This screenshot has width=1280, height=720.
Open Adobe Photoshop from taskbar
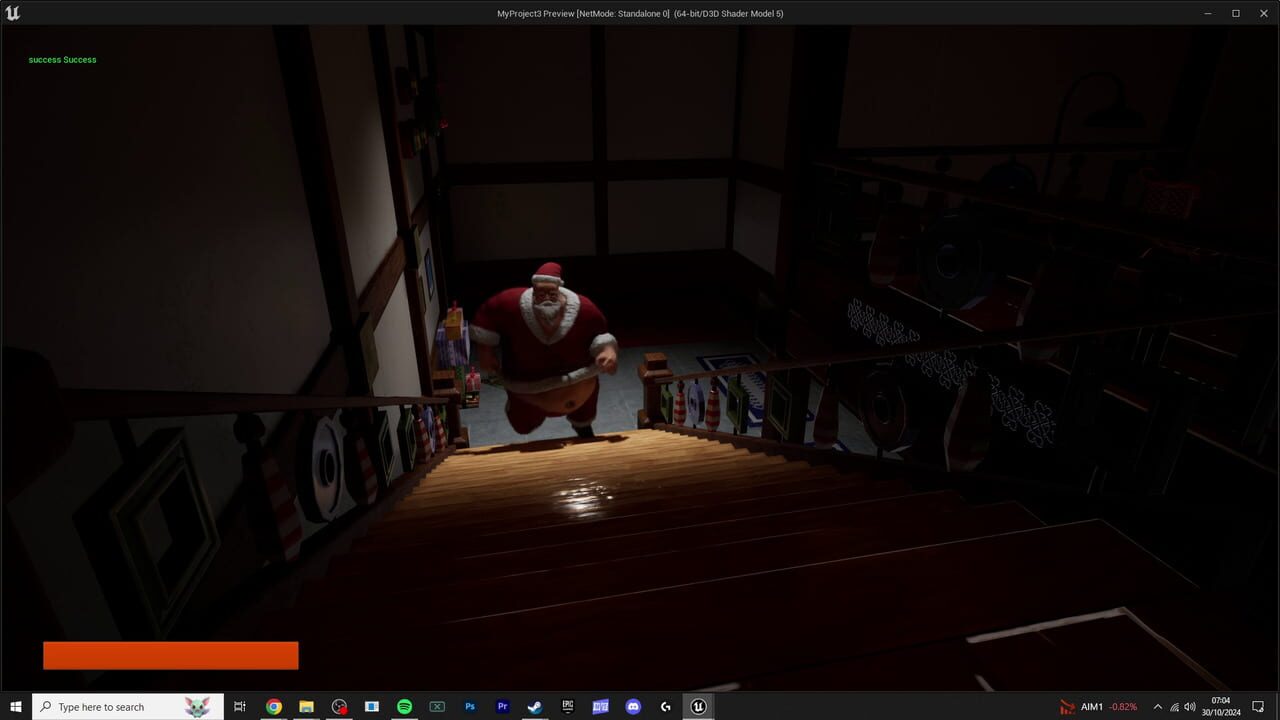[470, 707]
